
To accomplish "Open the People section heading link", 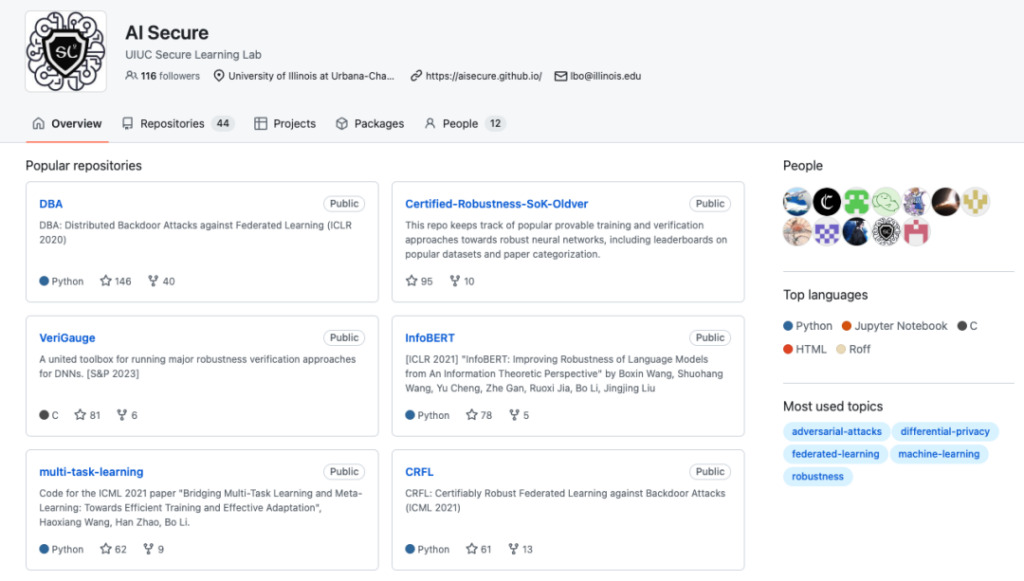I will pyautogui.click(x=803, y=166).
